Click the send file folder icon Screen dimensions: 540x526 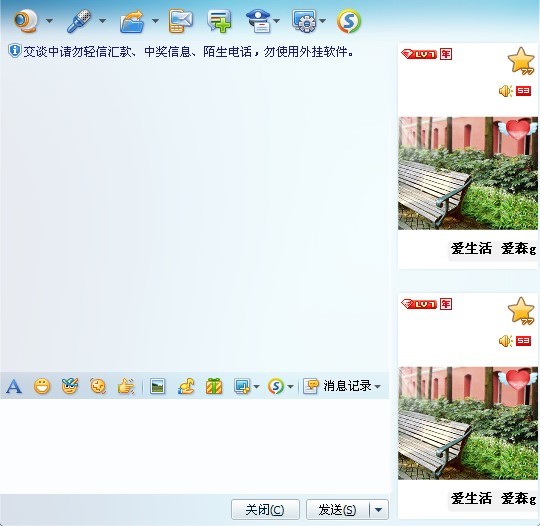point(132,21)
